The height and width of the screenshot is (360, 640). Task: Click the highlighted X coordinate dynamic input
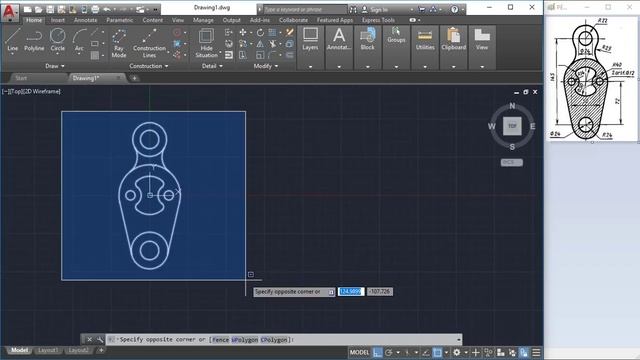click(x=351, y=291)
